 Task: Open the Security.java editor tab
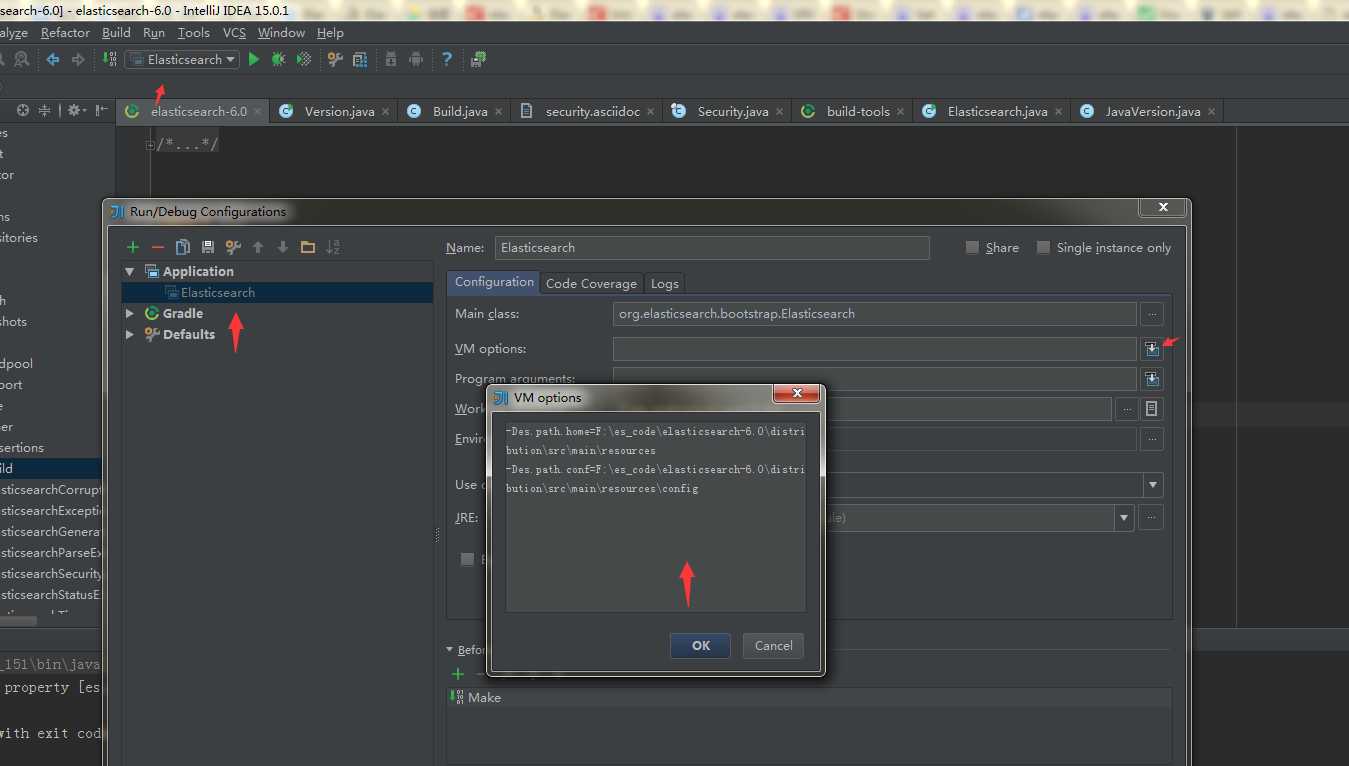[727, 111]
